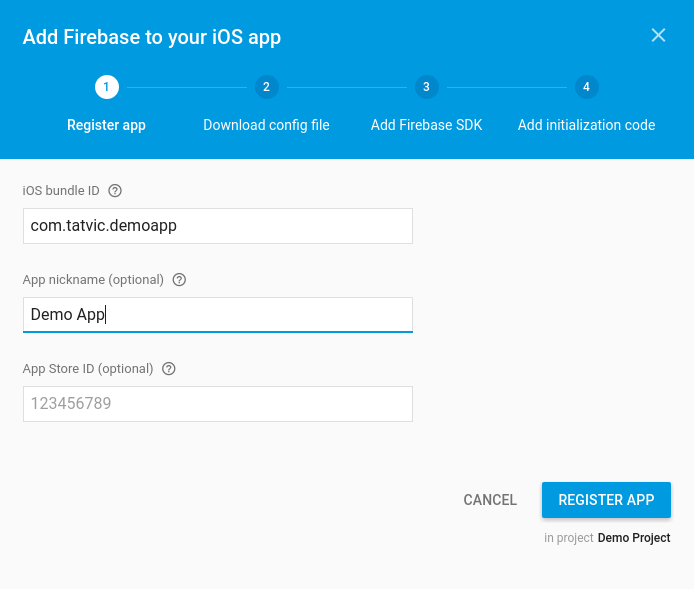Focus the iOS bundle ID input field

pyautogui.click(x=218, y=226)
